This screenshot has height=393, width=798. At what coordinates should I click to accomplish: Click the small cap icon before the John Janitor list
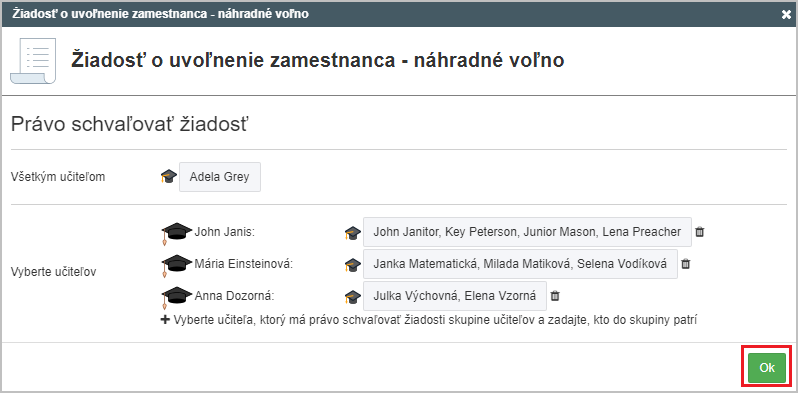click(x=353, y=233)
